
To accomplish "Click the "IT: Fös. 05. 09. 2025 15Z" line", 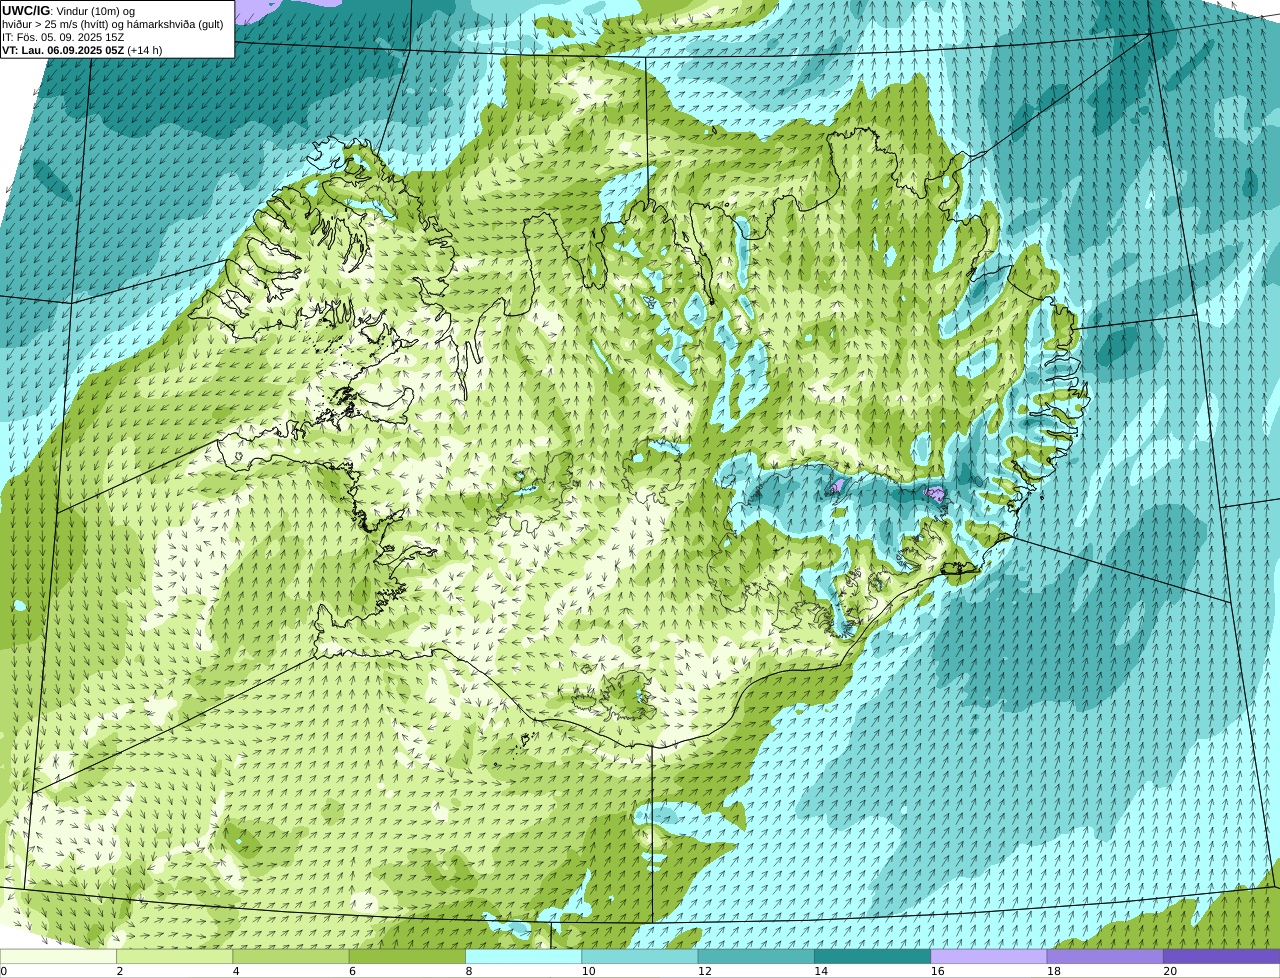I will [x=63, y=37].
